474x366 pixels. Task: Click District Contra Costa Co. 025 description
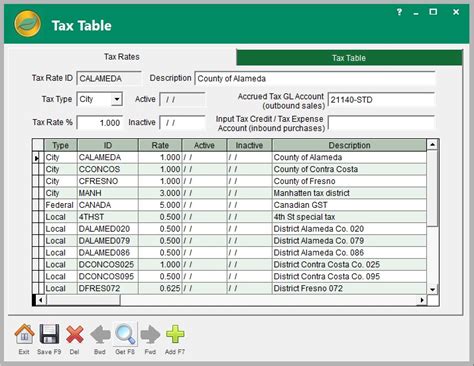pos(349,265)
